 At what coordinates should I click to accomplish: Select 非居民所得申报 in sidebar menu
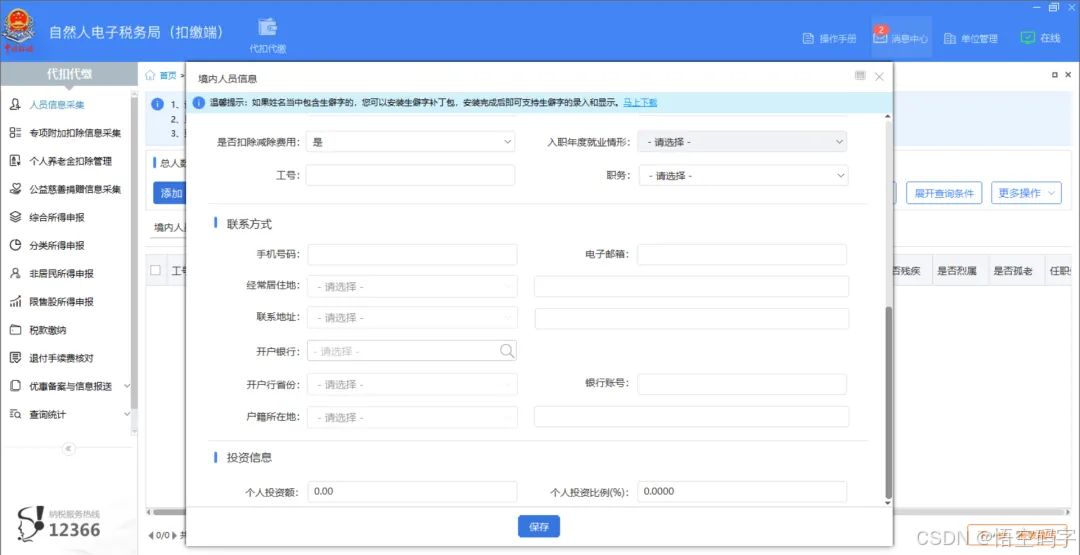click(x=62, y=273)
